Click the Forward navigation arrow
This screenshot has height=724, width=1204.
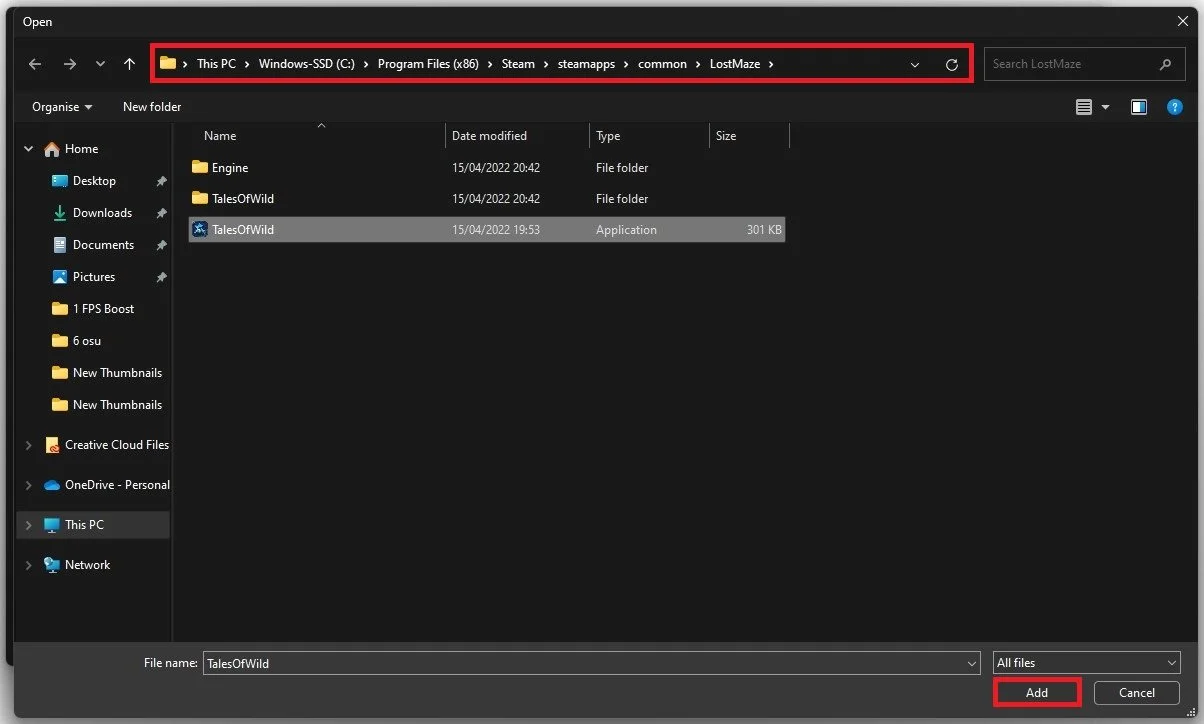click(x=69, y=64)
